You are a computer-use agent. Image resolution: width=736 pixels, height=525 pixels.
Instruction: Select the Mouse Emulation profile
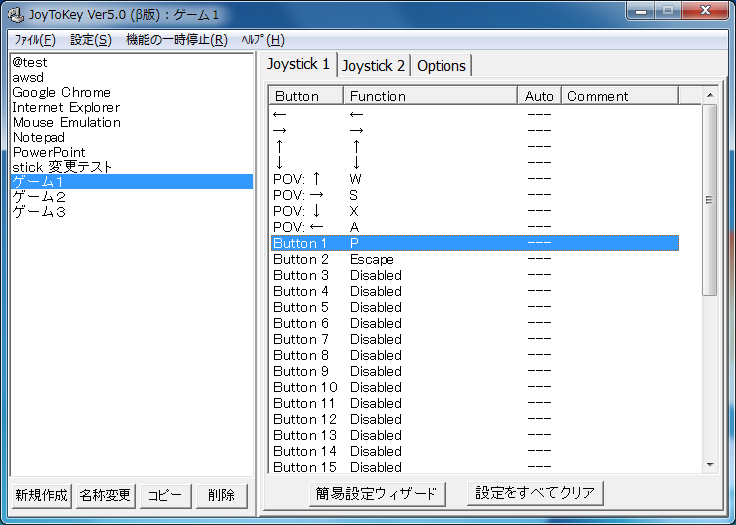[66, 122]
